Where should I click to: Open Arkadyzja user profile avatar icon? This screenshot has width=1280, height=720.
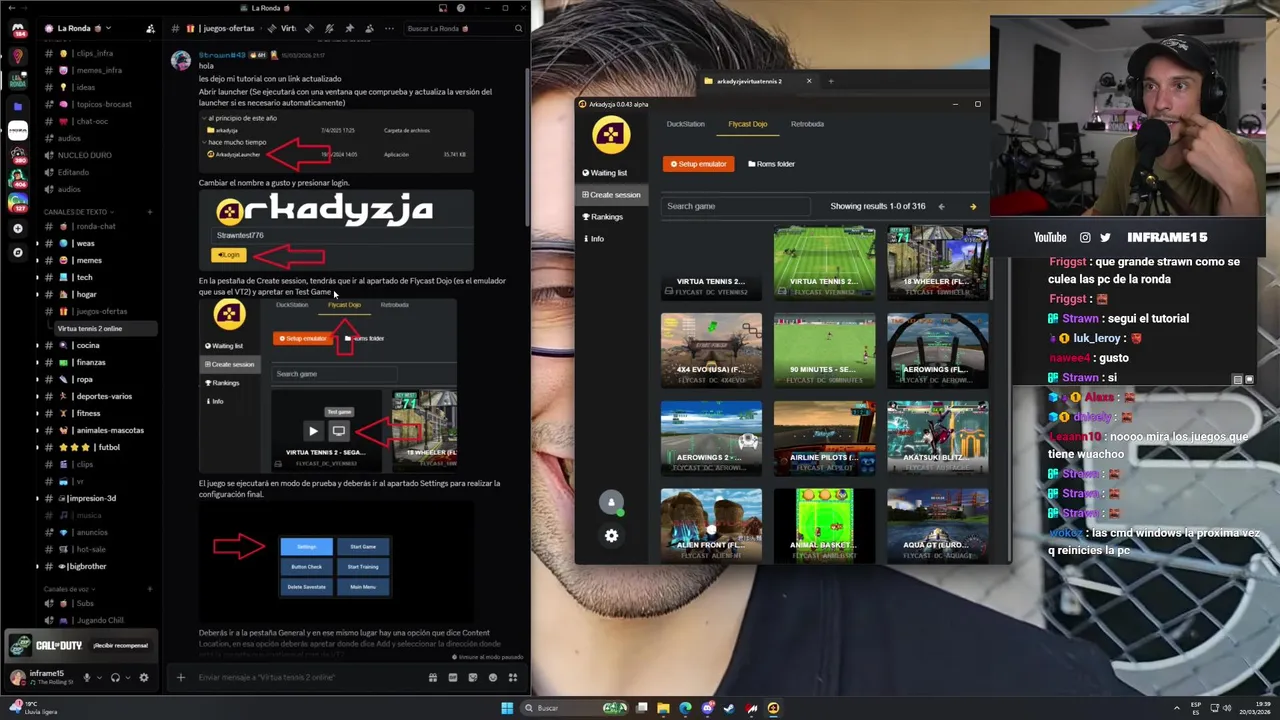point(611,503)
